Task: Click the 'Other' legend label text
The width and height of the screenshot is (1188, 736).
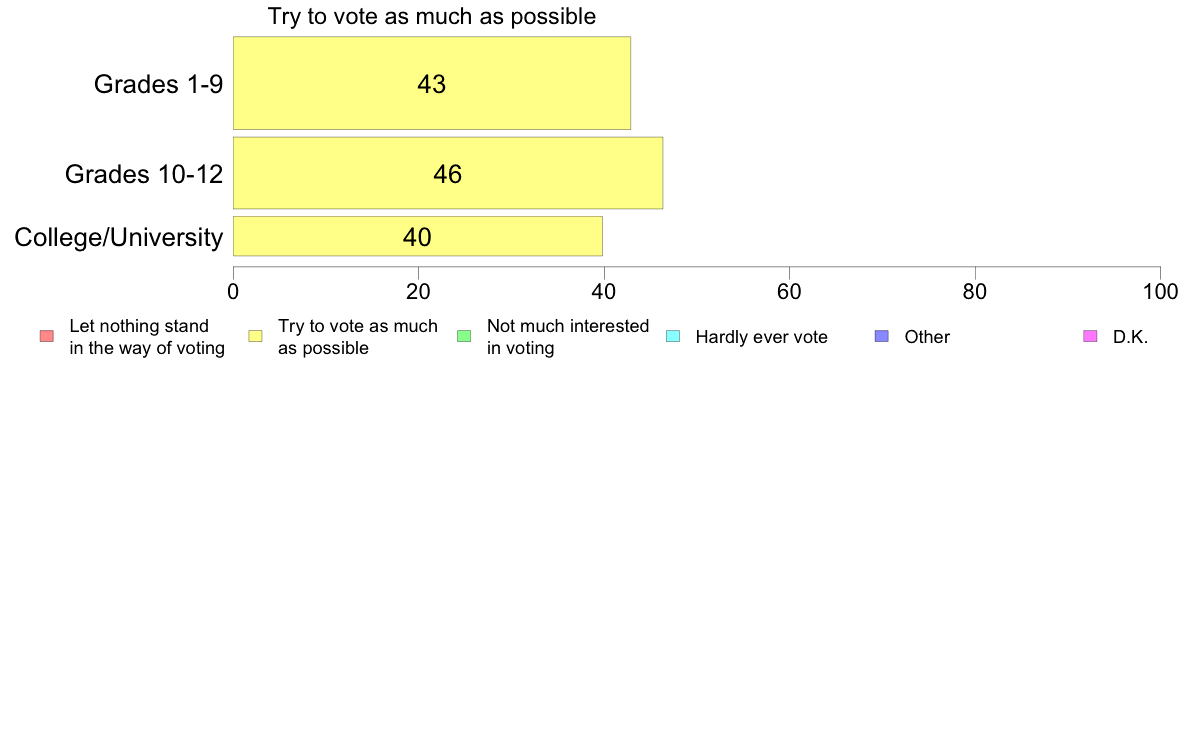Action: coord(927,337)
